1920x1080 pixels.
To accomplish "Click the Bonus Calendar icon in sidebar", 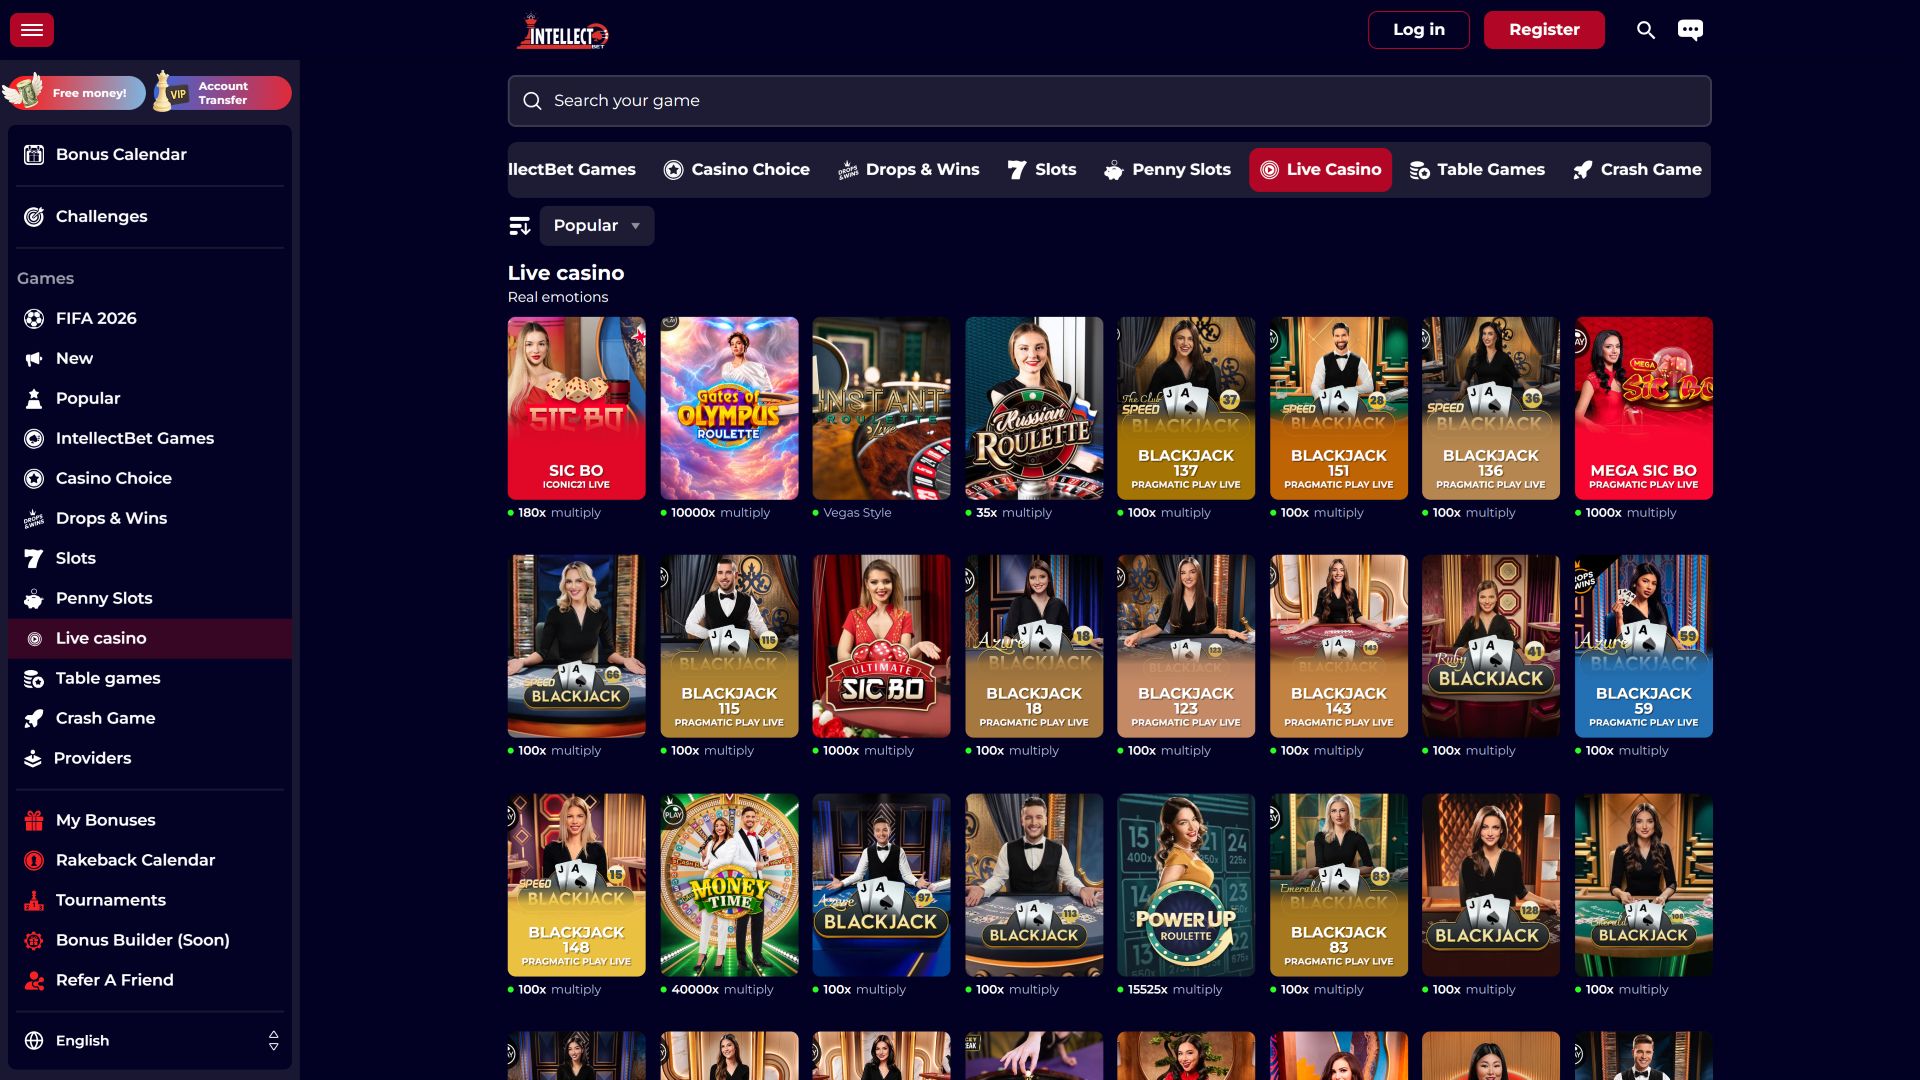I will (x=34, y=155).
